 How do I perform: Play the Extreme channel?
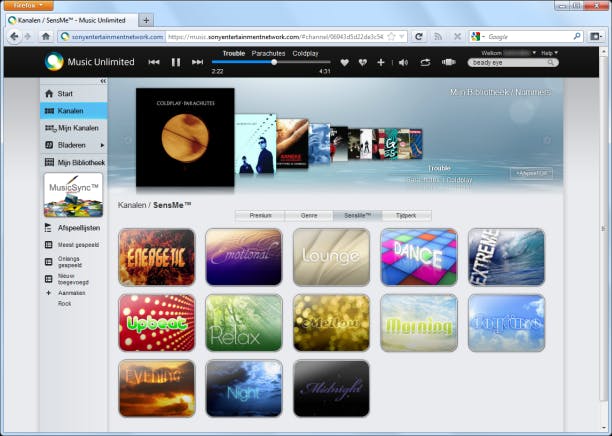(x=506, y=257)
